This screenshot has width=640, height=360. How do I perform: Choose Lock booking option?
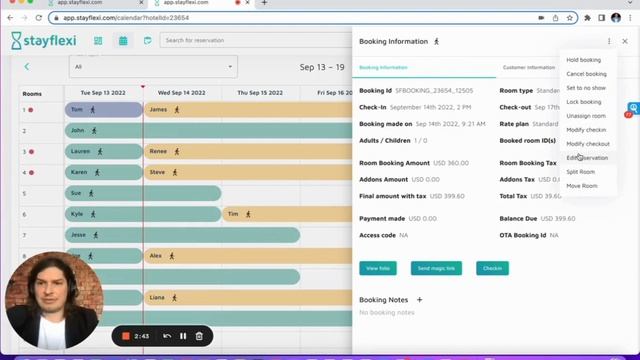(x=584, y=102)
